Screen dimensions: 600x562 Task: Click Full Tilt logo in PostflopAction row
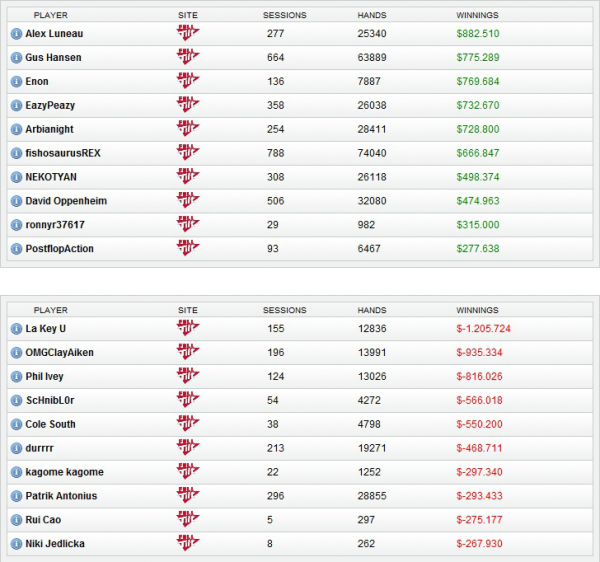pos(187,248)
